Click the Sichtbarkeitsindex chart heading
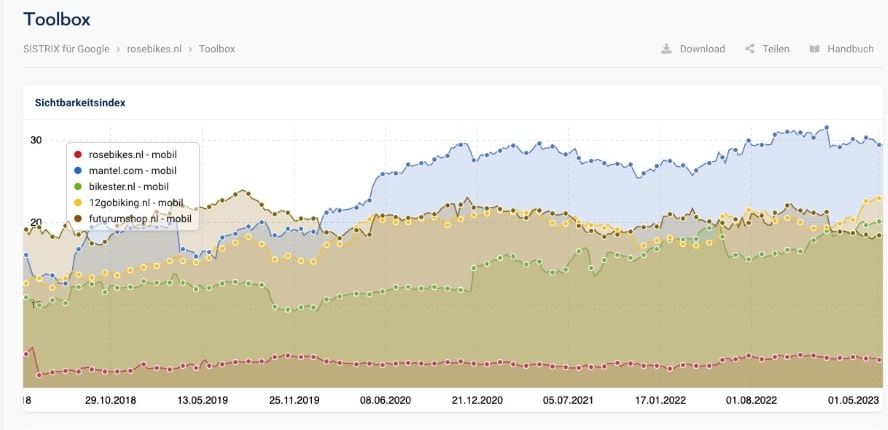The width and height of the screenshot is (888, 430). [80, 103]
